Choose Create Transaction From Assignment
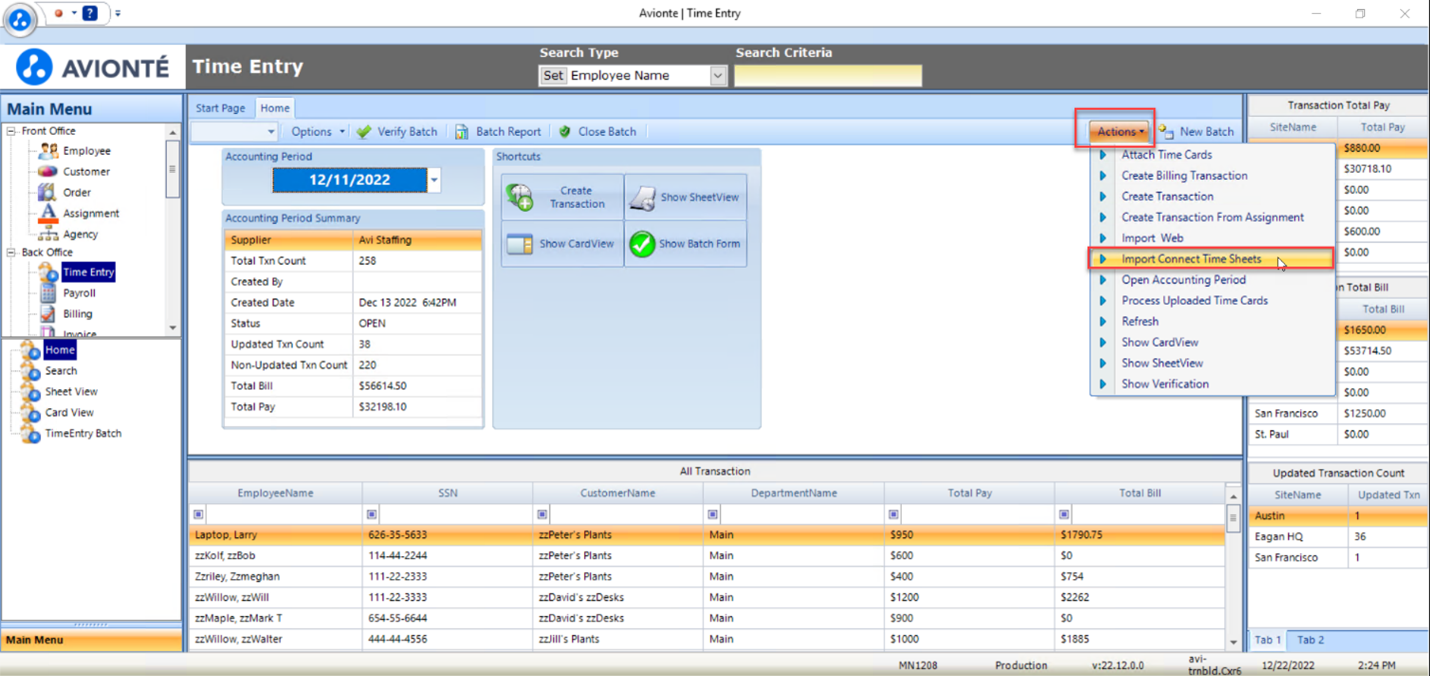Image resolution: width=1430 pixels, height=676 pixels. (1212, 217)
